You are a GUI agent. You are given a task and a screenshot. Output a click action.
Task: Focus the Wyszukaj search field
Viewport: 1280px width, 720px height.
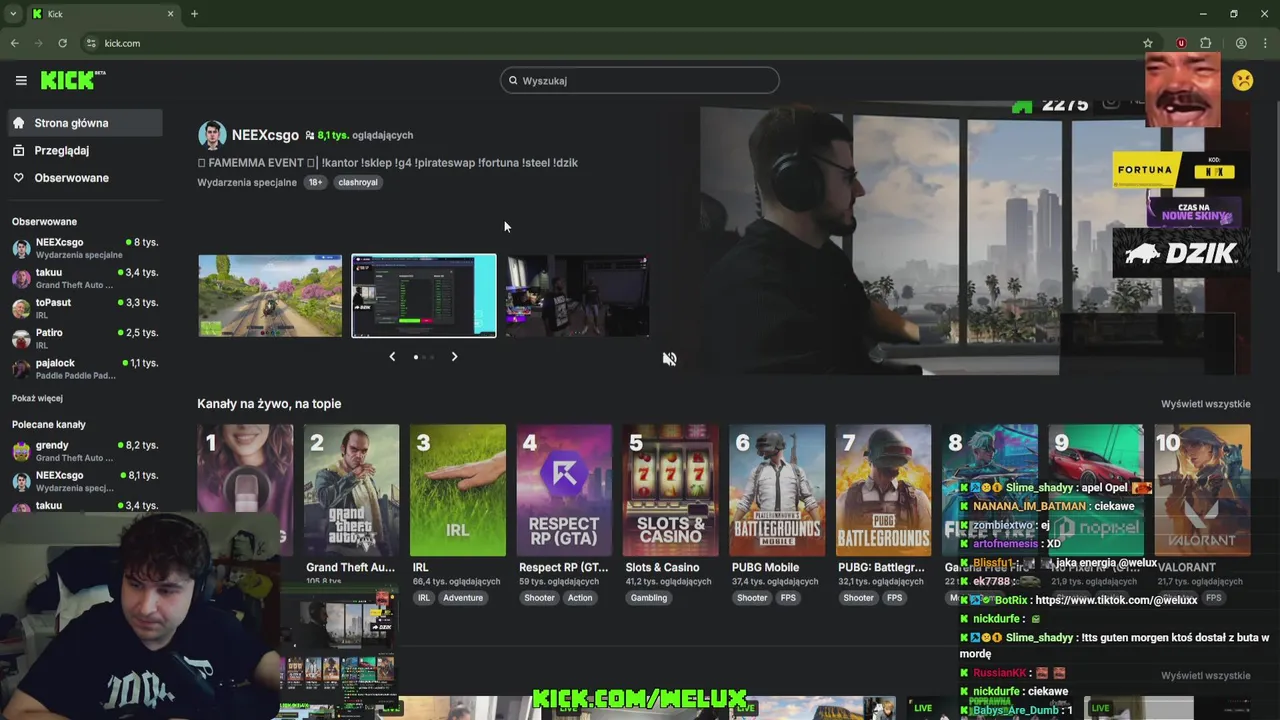[x=640, y=80]
